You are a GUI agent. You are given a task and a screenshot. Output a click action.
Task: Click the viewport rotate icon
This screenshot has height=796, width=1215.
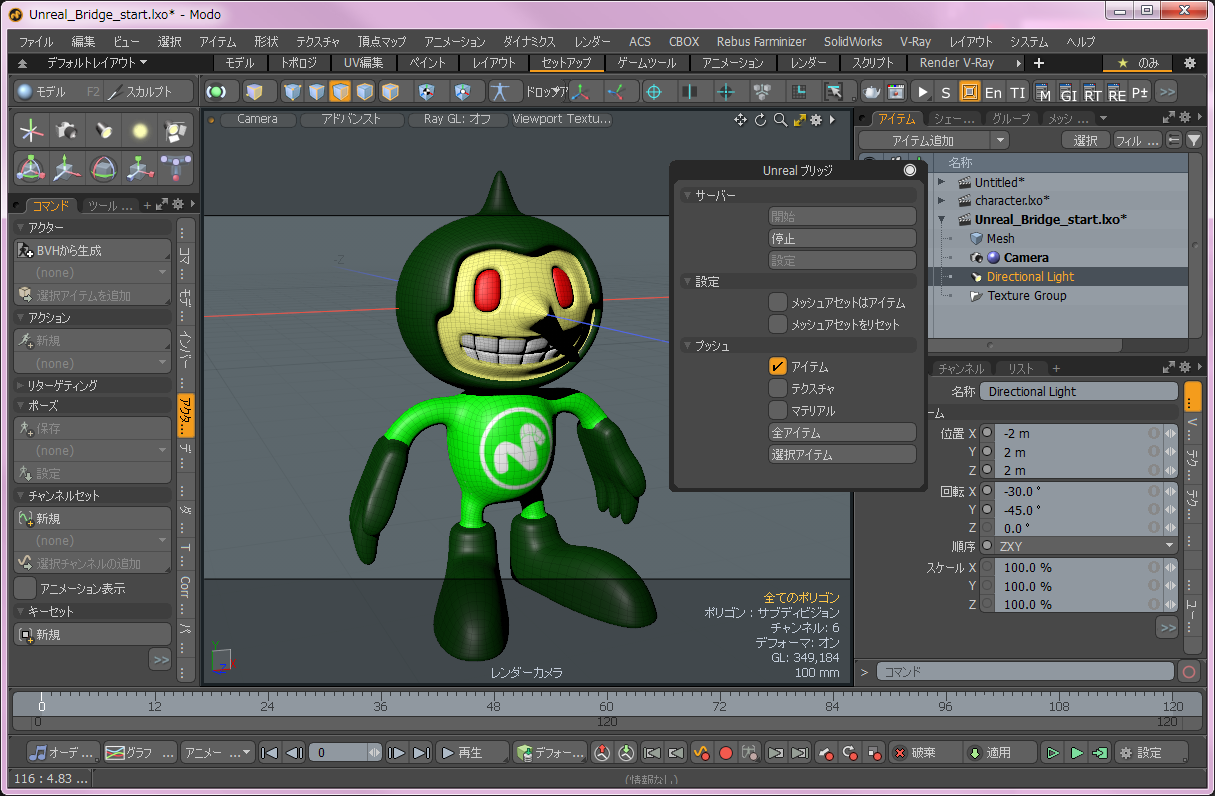point(760,120)
